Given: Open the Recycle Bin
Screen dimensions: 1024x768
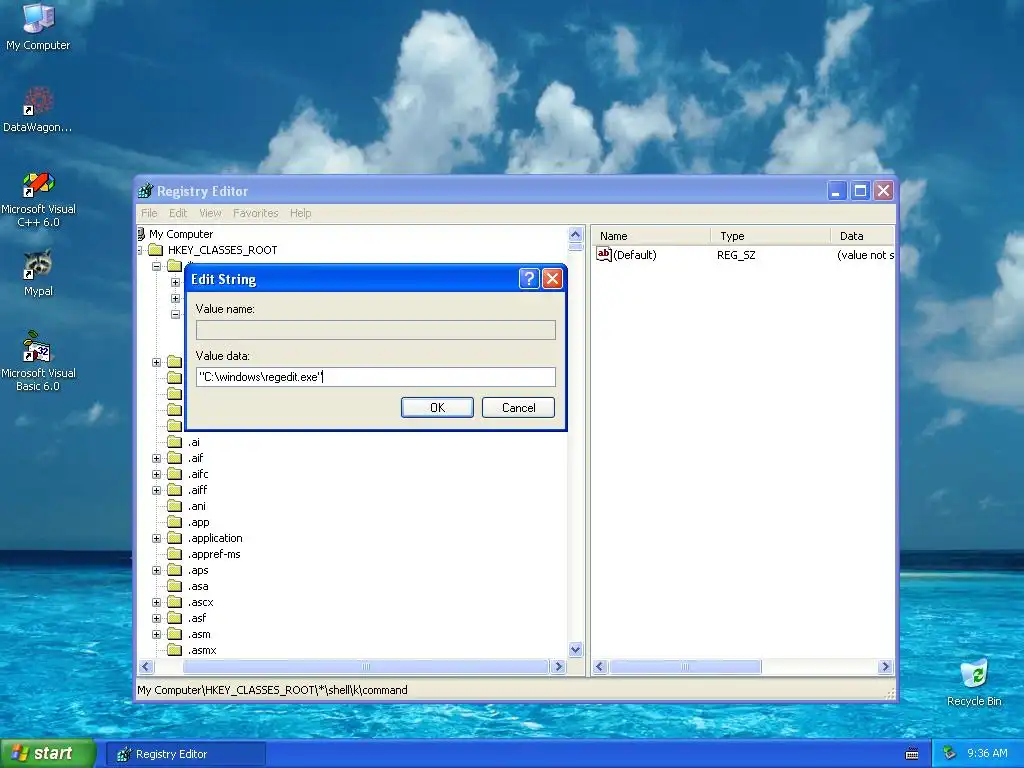Looking at the screenshot, I should point(974,683).
